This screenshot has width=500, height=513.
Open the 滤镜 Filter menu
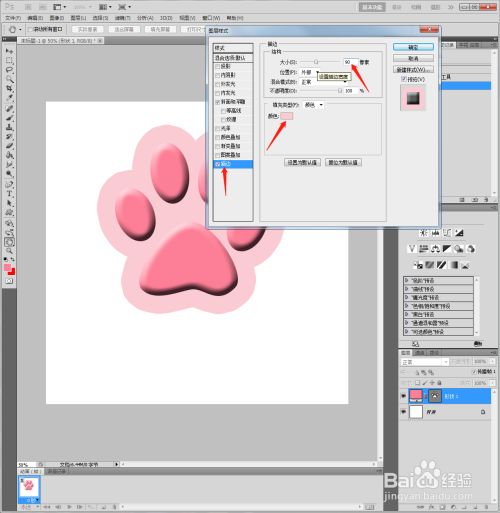point(122,18)
